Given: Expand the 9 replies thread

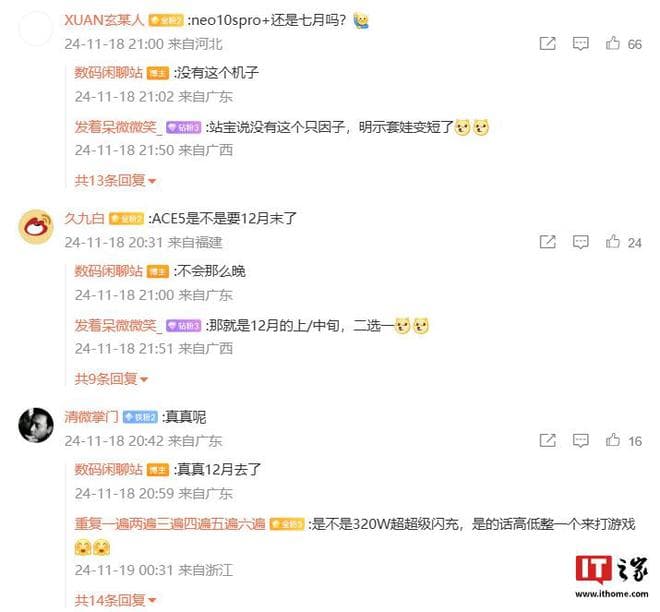Looking at the screenshot, I should coord(111,379).
